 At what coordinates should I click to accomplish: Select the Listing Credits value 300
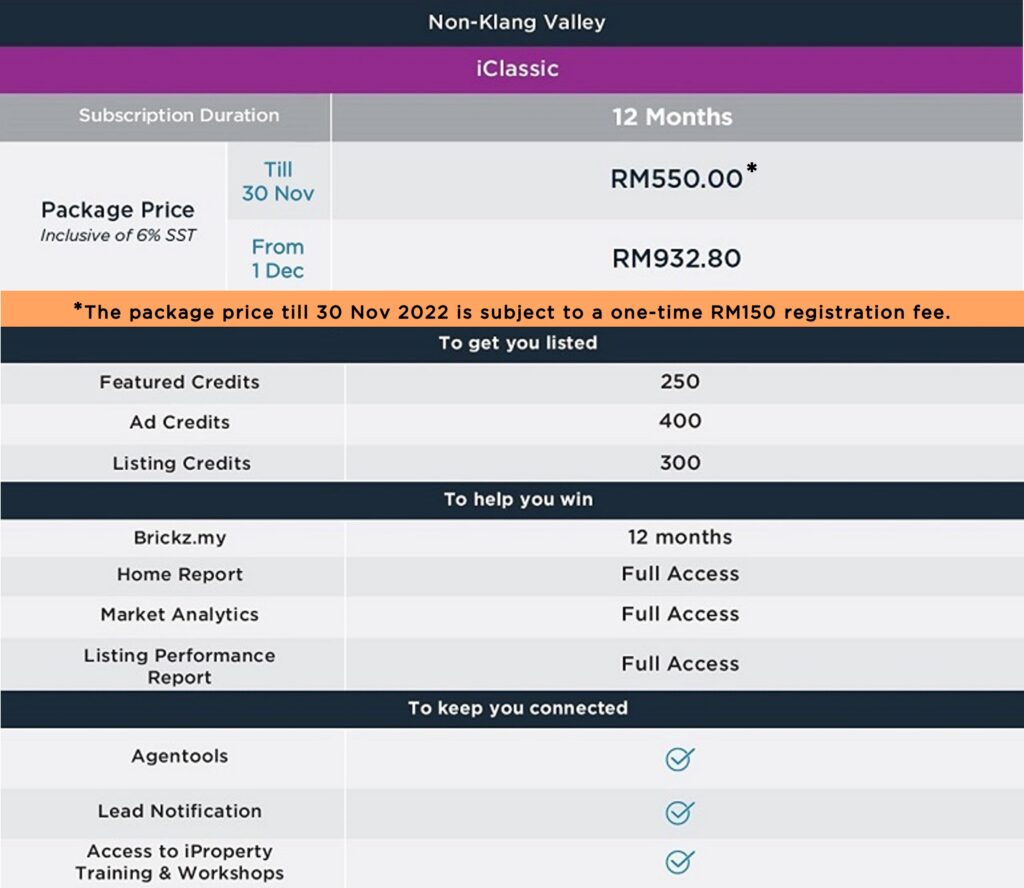tap(680, 463)
